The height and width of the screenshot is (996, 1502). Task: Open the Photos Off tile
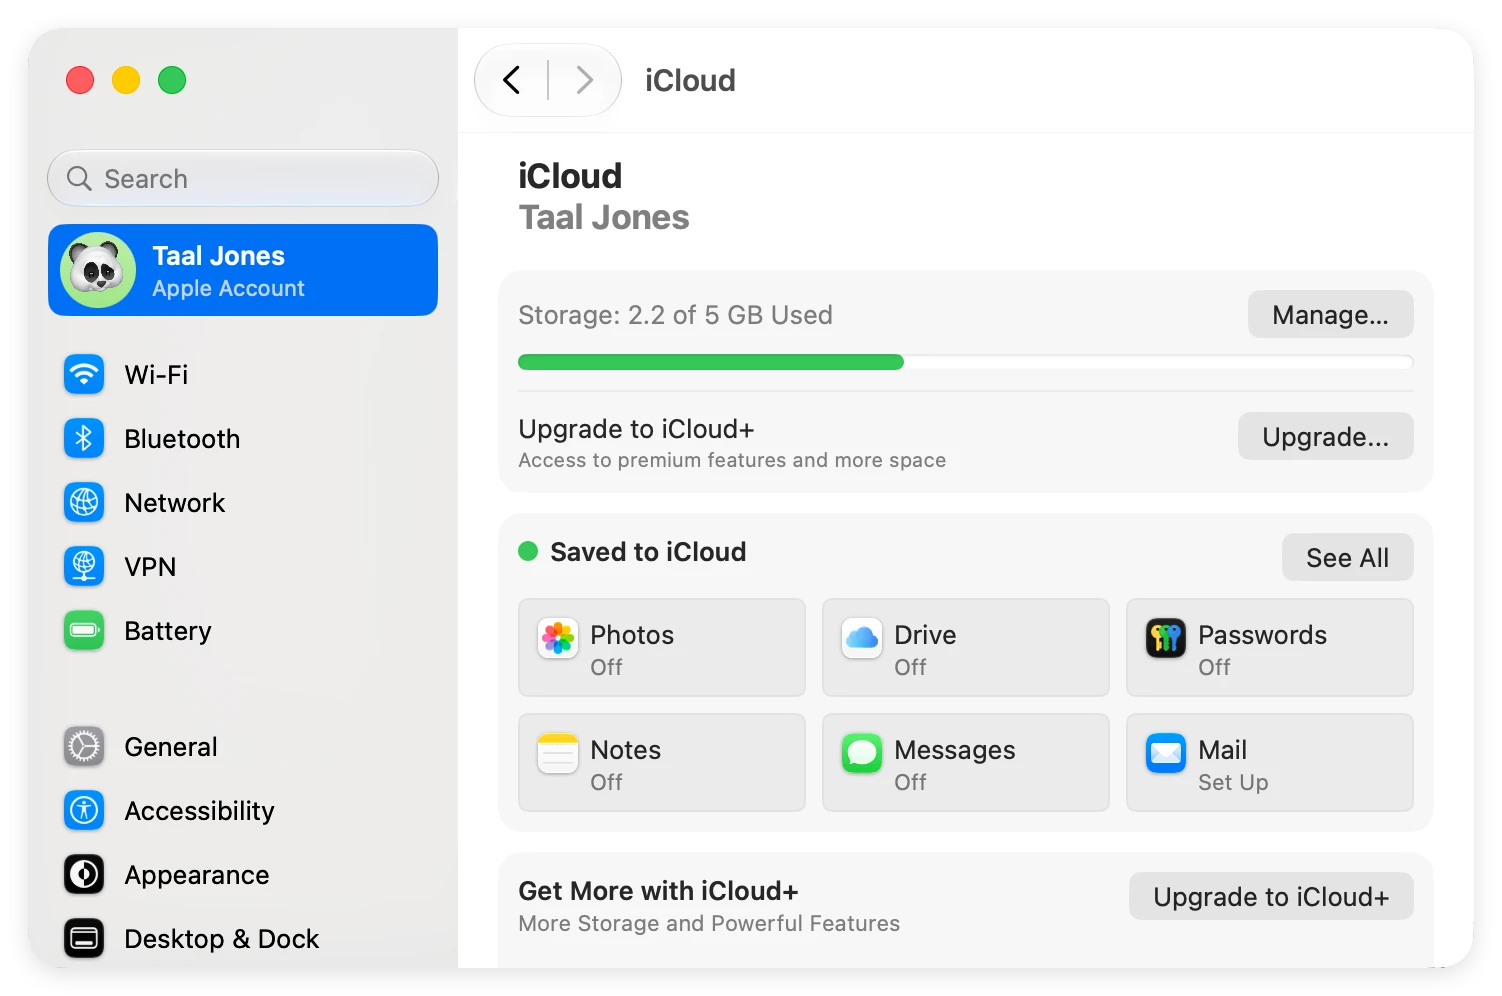(x=662, y=648)
